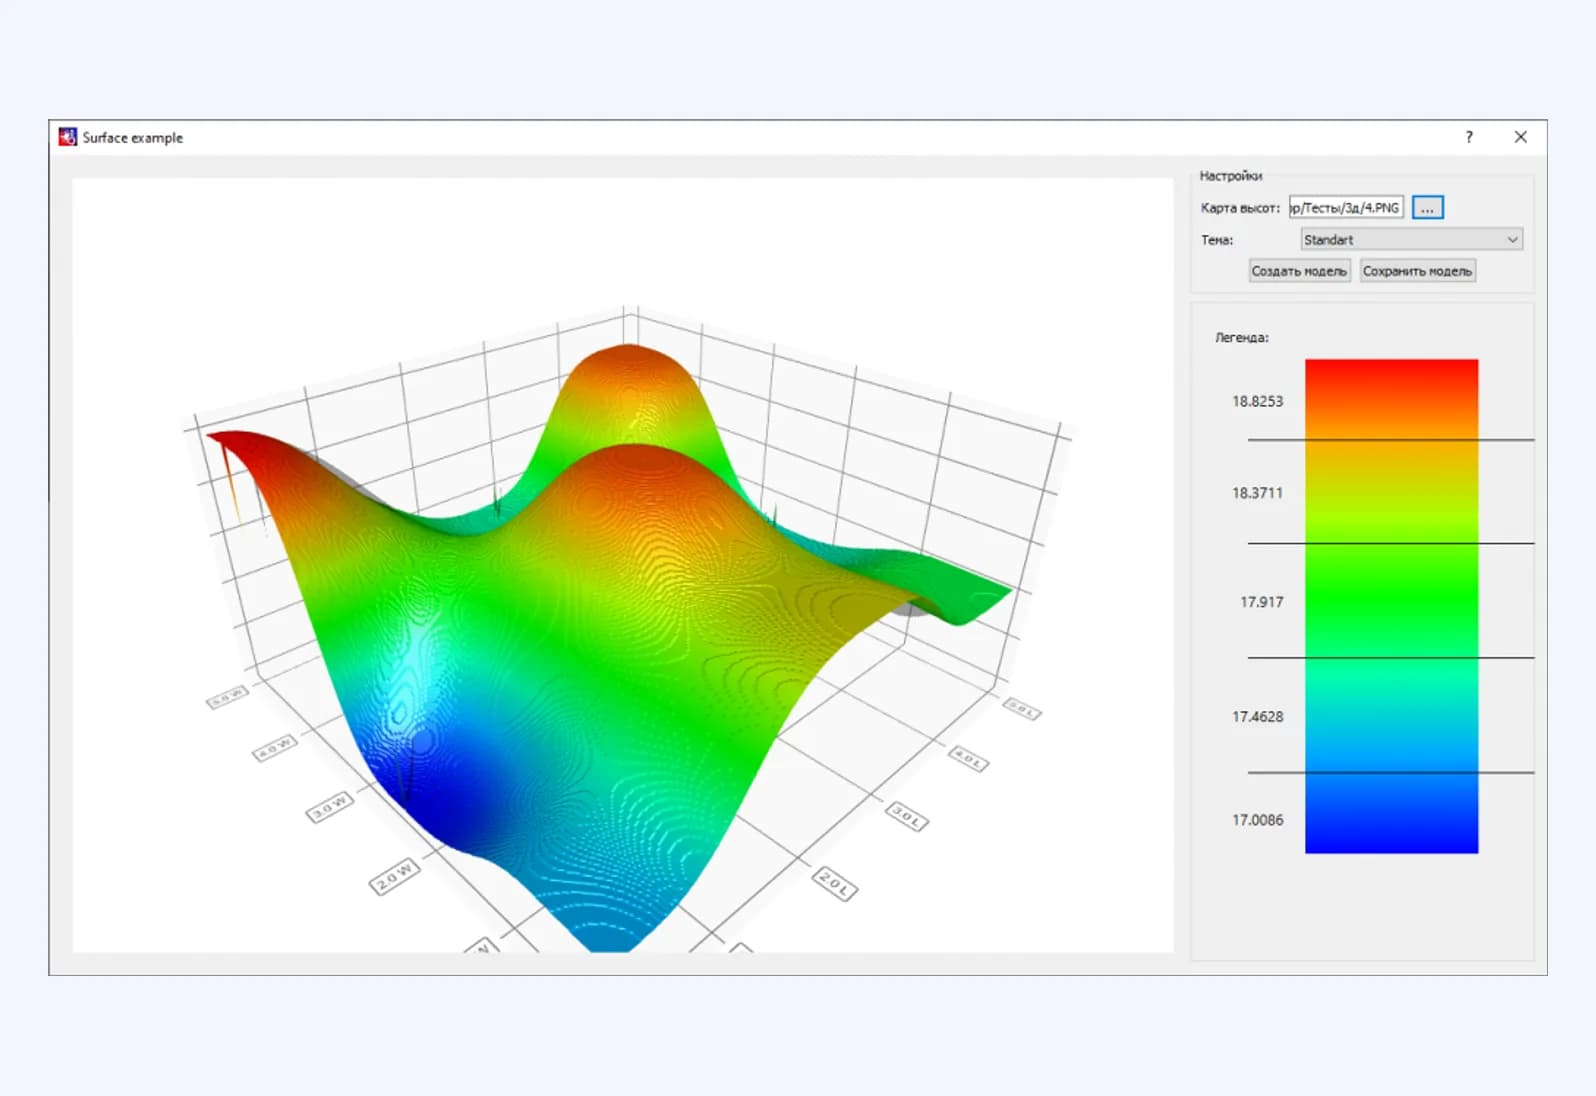Click the 'Настройки' group title
The width and height of the screenshot is (1596, 1096).
coord(1231,176)
